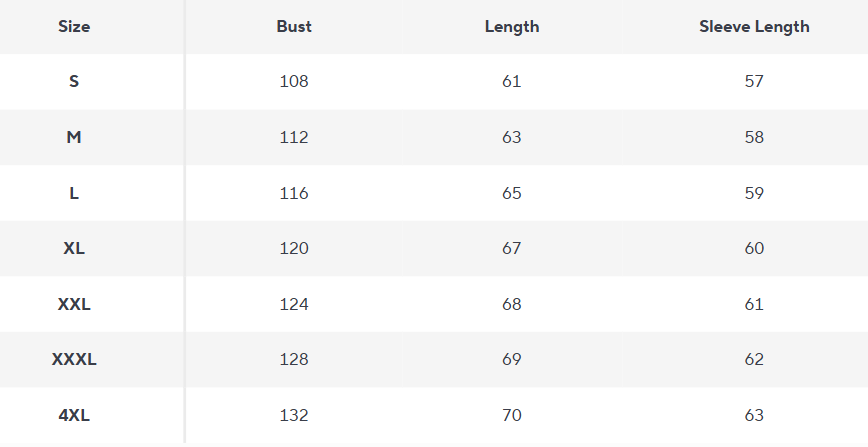This screenshot has width=868, height=447.
Task: Click length value 70 for size 4XL
Action: point(512,415)
